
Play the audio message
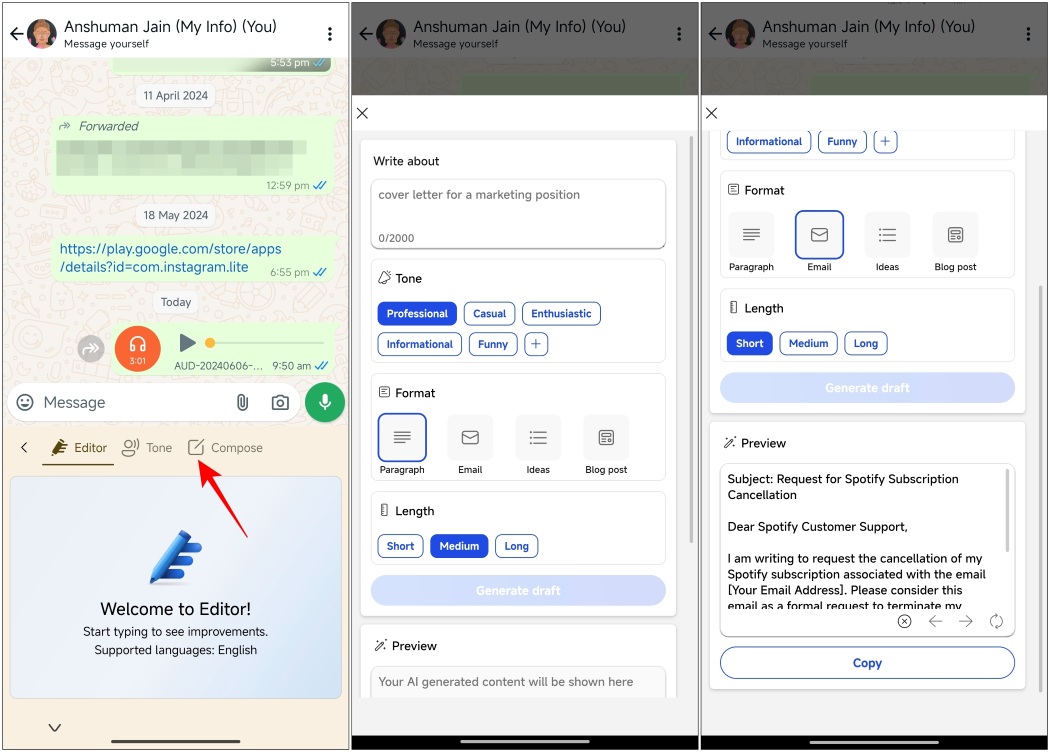click(x=187, y=343)
